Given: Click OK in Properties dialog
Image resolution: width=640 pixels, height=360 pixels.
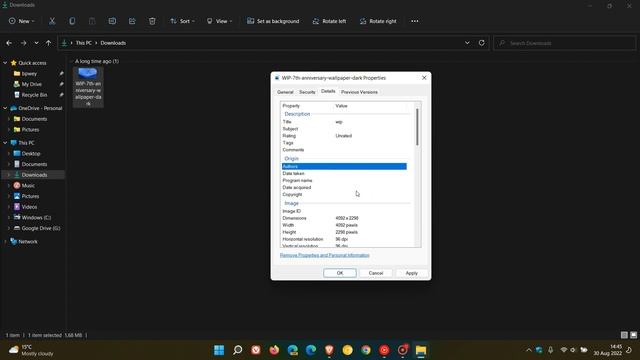Looking at the screenshot, I should (x=340, y=273).
